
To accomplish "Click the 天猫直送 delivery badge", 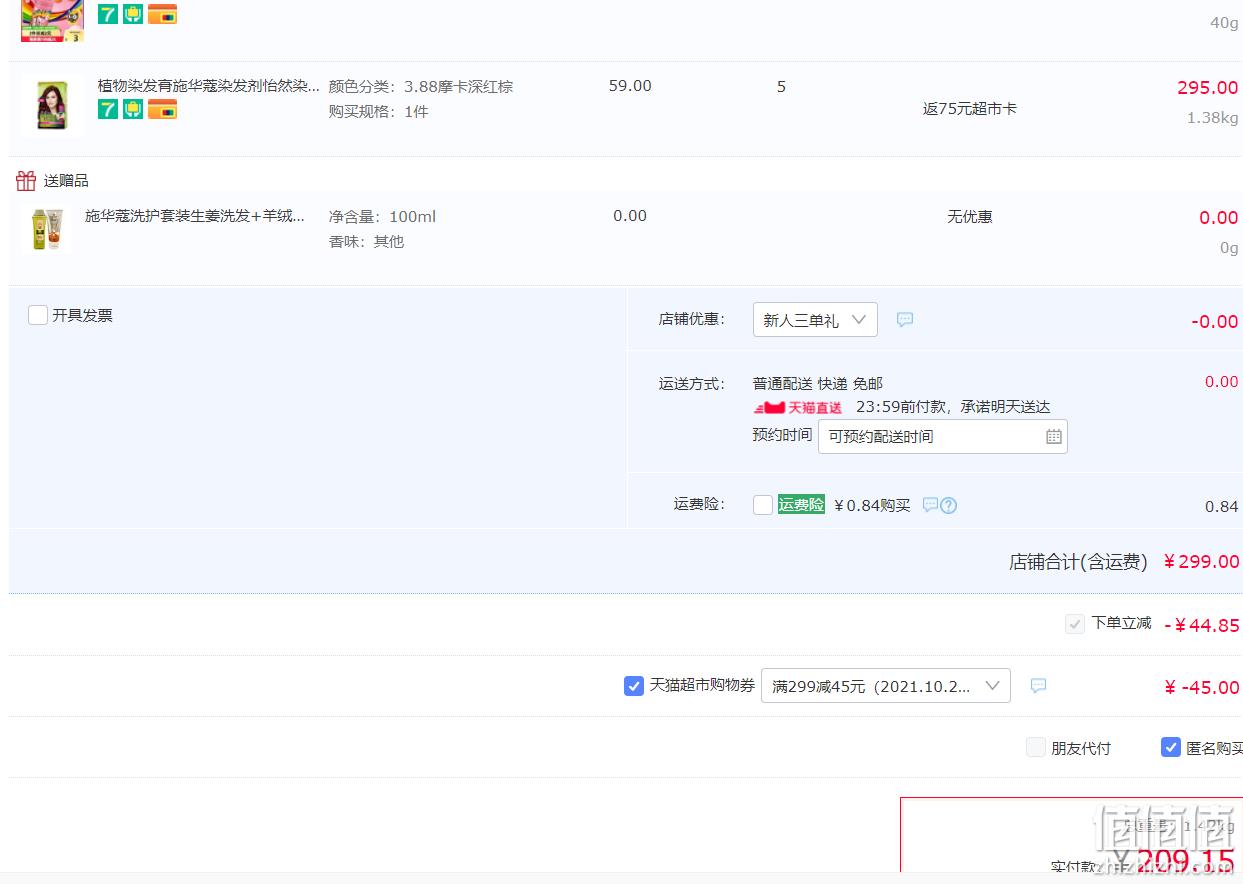I will coord(798,408).
